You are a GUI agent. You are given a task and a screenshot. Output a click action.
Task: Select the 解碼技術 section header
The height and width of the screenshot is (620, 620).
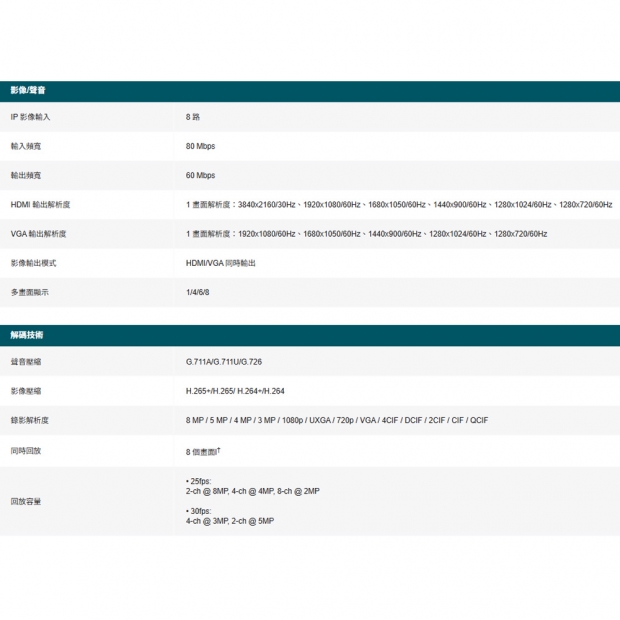pyautogui.click(x=310, y=335)
